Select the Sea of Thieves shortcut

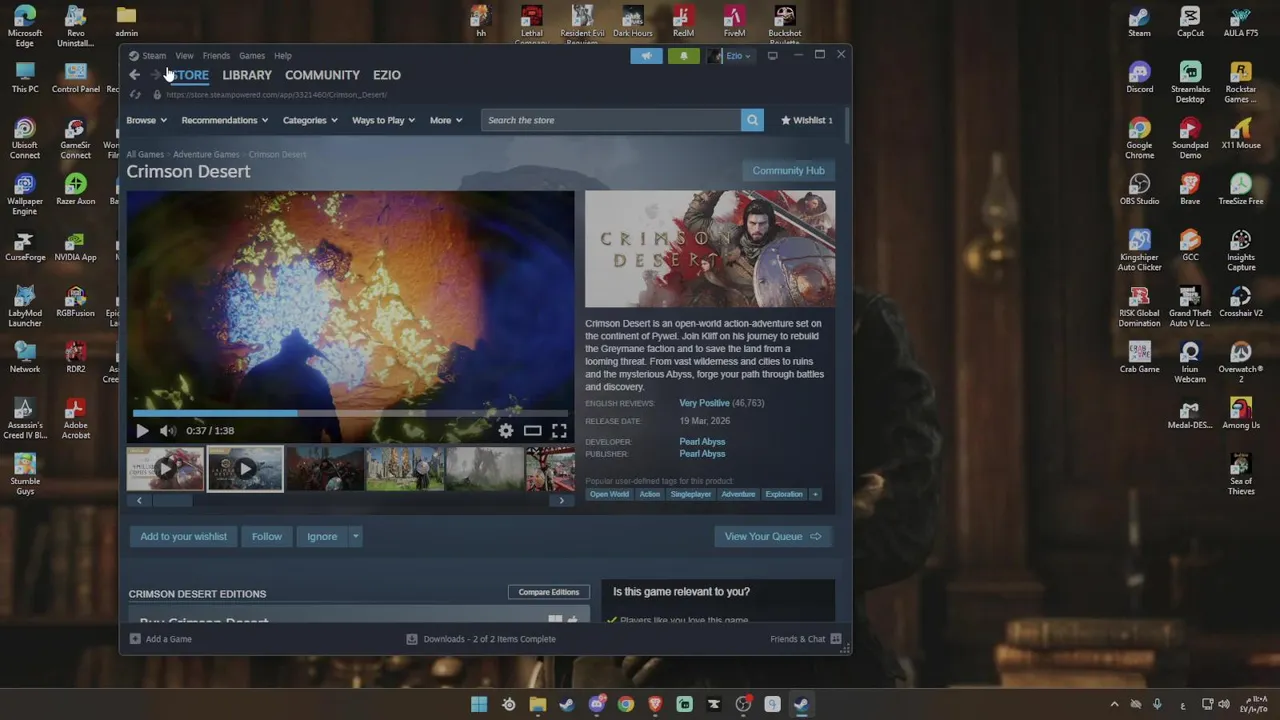[x=1241, y=474]
